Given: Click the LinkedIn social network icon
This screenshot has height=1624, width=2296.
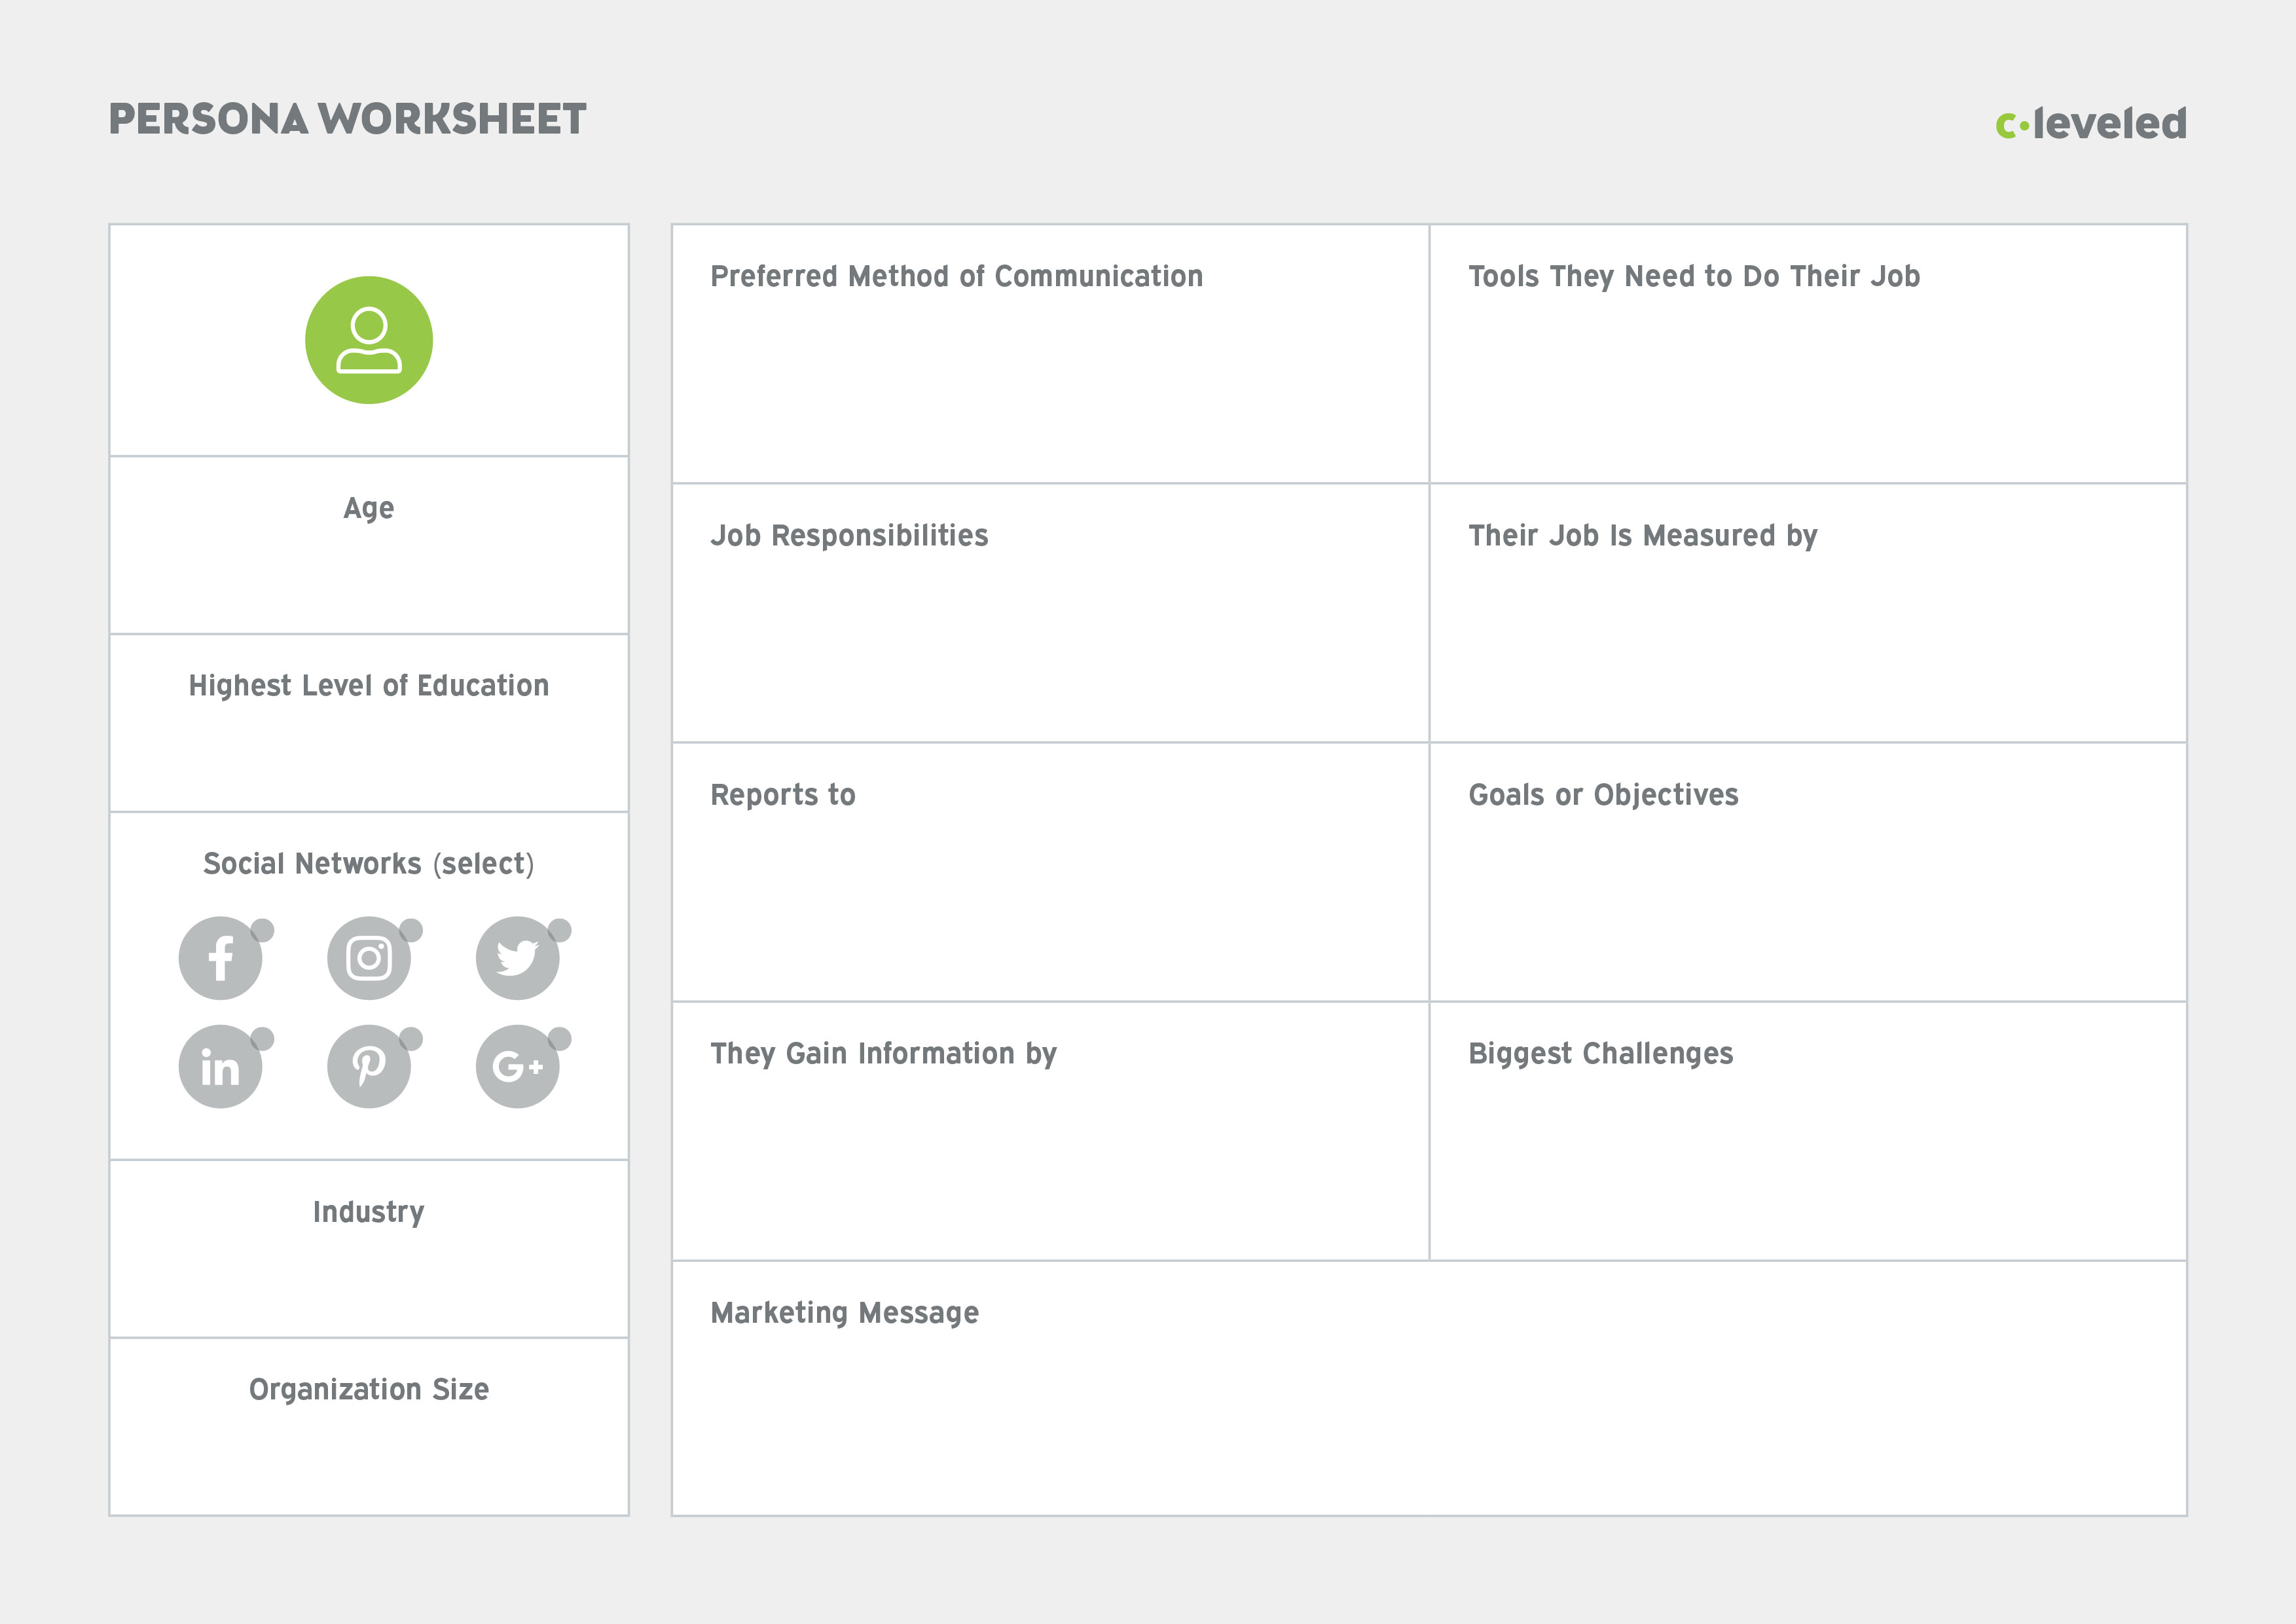Looking at the screenshot, I should (x=220, y=1067).
